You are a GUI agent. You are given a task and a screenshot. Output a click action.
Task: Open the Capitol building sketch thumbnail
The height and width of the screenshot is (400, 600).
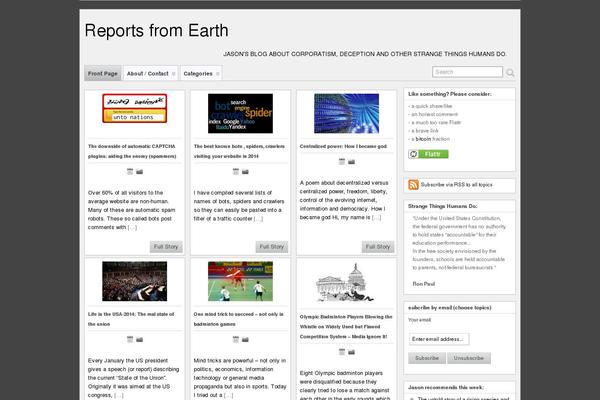(346, 283)
